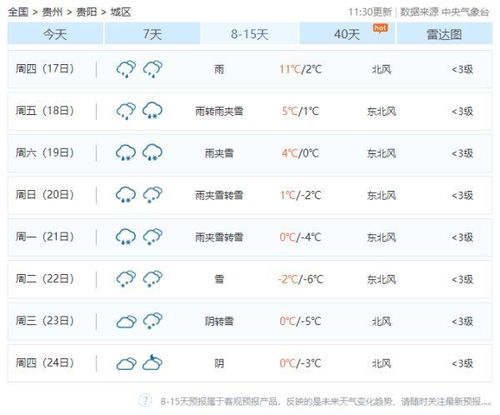Viewport: 500px width, 415px height.
Task: Click the 贵州 breadcrumb link
Action: point(52,12)
